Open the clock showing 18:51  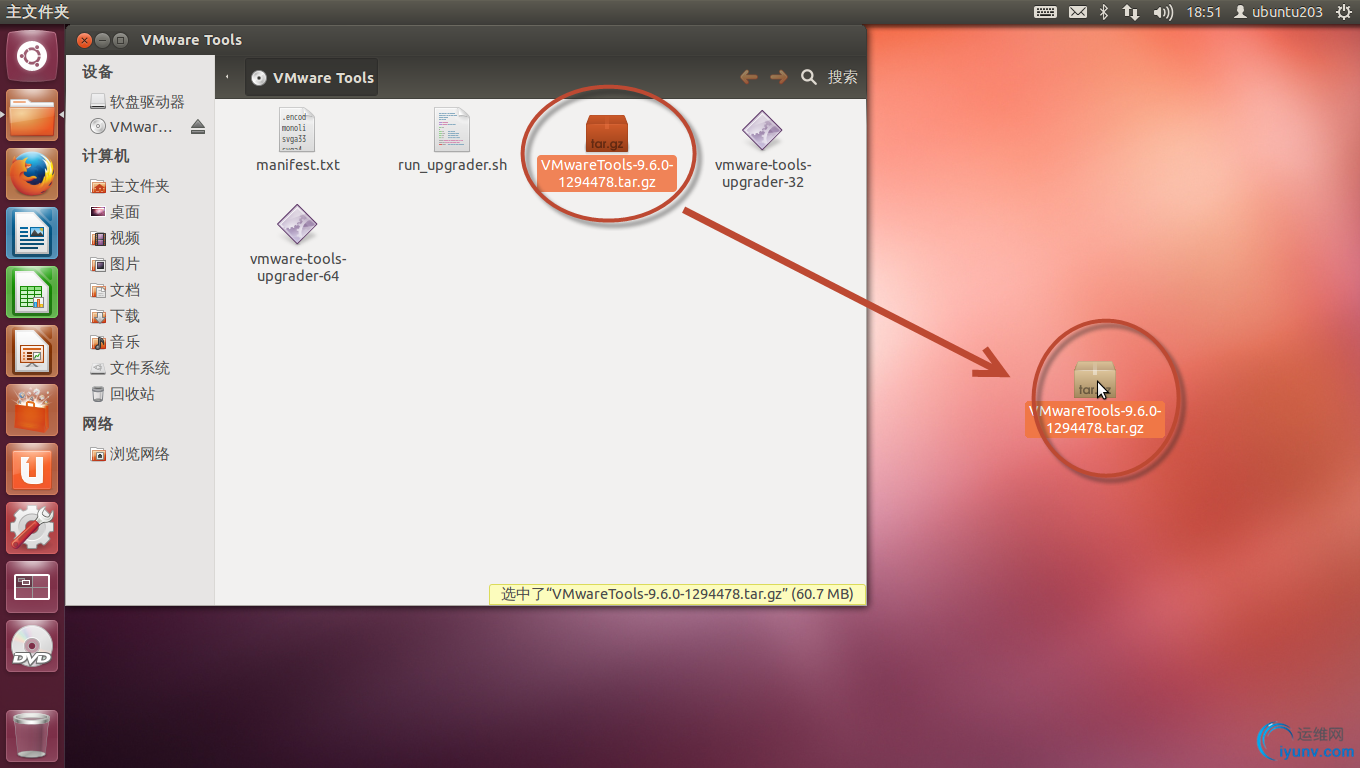(1204, 12)
